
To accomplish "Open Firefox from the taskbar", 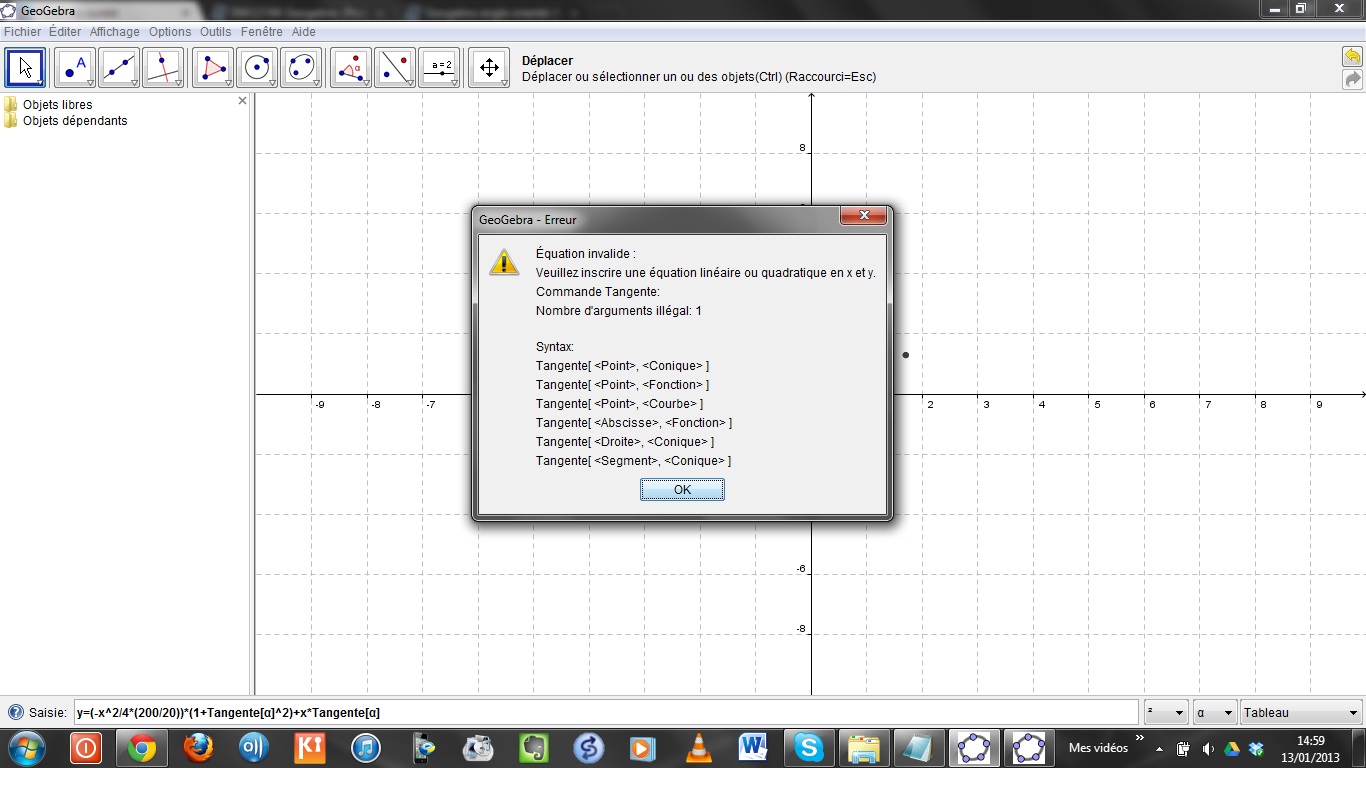I will pos(198,748).
